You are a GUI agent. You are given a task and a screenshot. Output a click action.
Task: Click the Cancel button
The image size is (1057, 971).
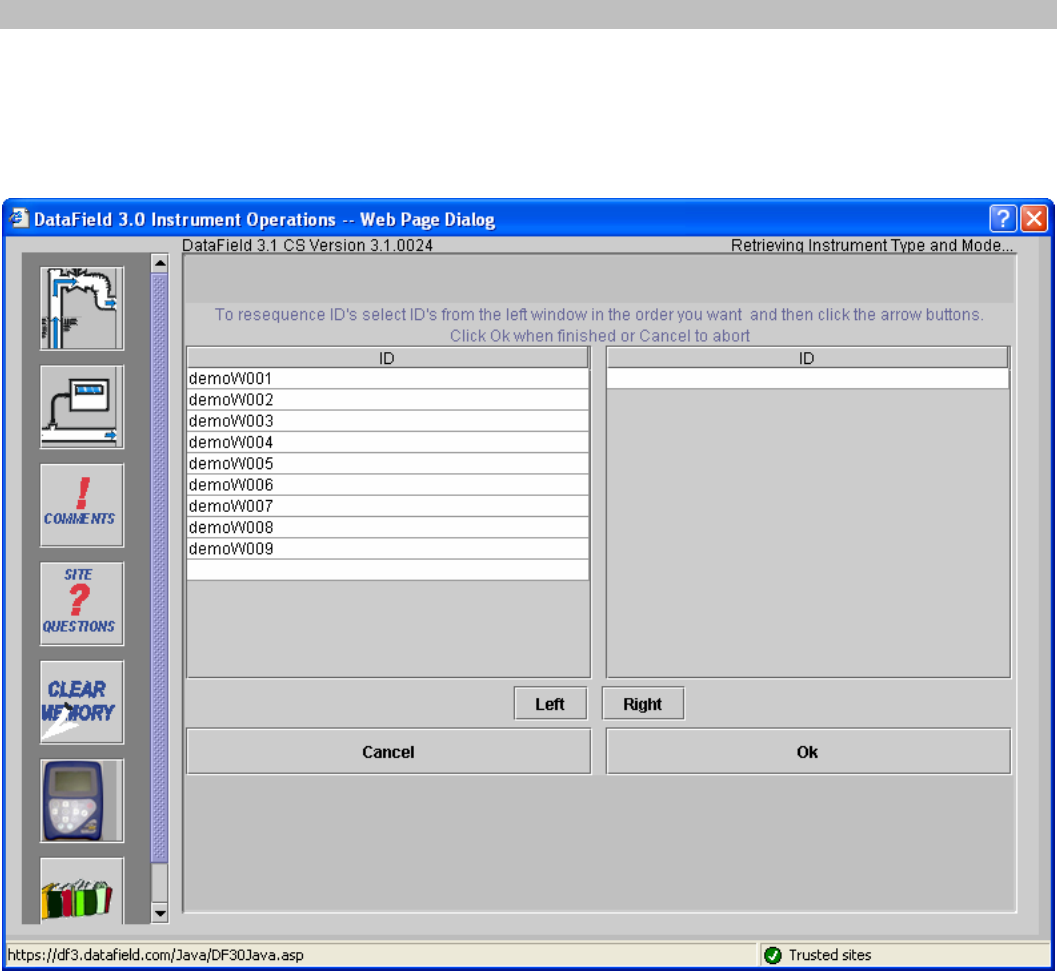(x=388, y=752)
